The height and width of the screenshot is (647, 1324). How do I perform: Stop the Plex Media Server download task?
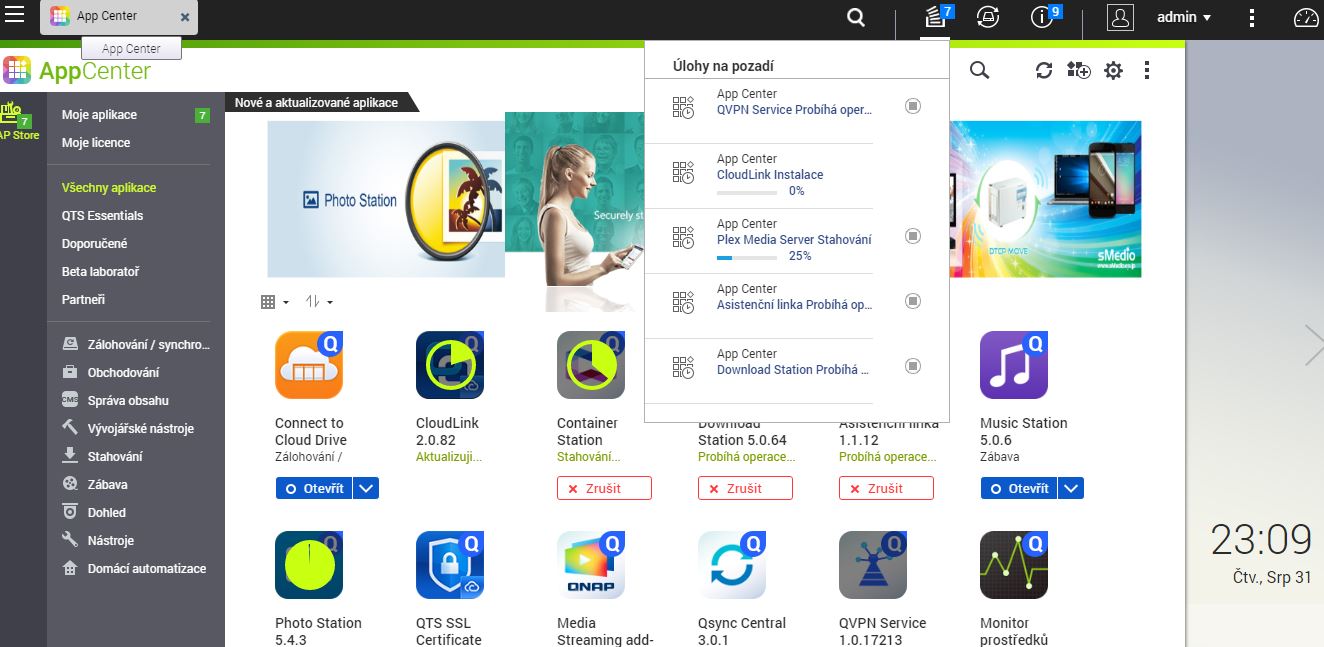(913, 236)
